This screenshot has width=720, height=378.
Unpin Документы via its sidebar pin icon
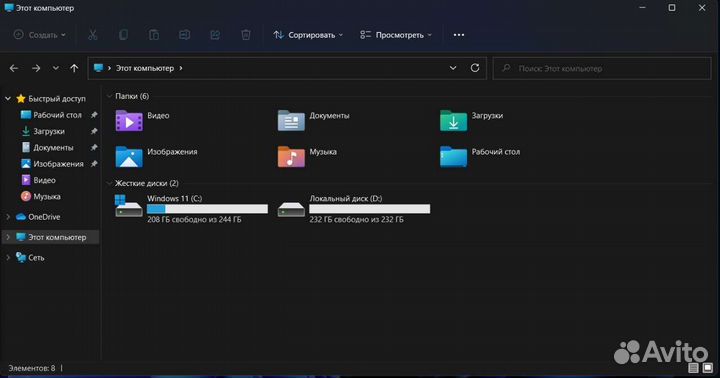94,147
